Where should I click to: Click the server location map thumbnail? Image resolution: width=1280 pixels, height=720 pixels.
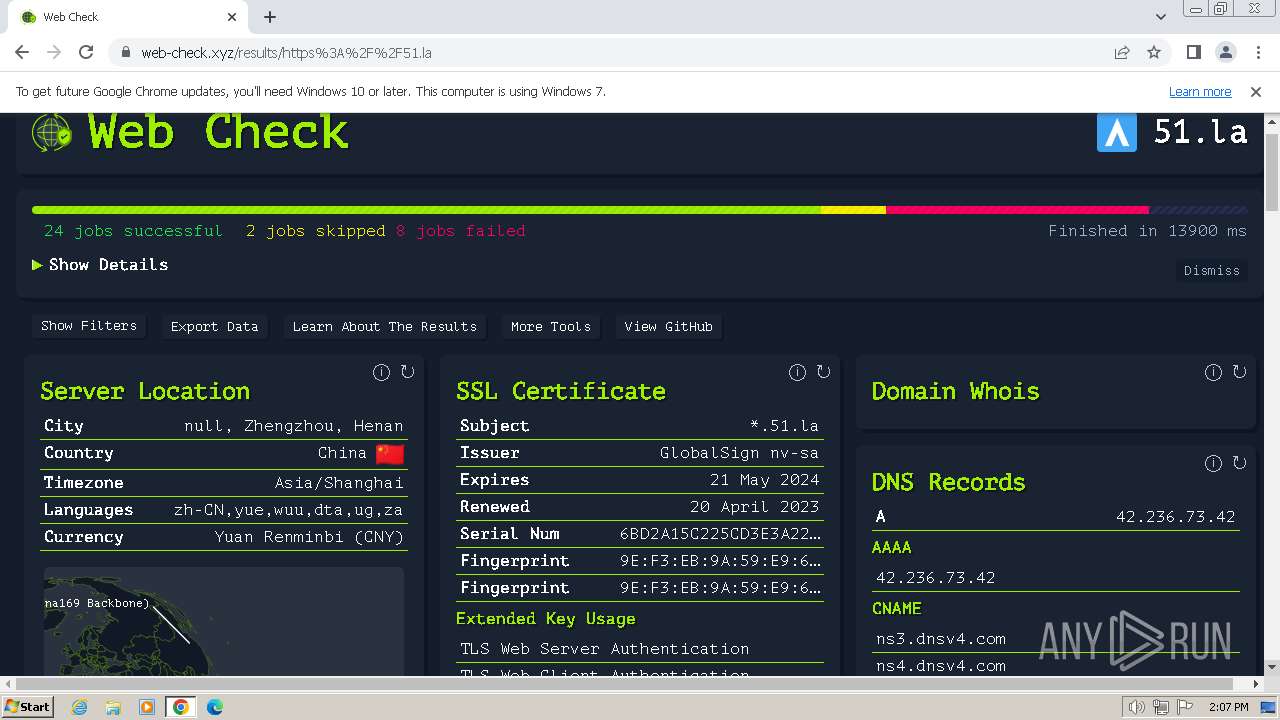224,621
